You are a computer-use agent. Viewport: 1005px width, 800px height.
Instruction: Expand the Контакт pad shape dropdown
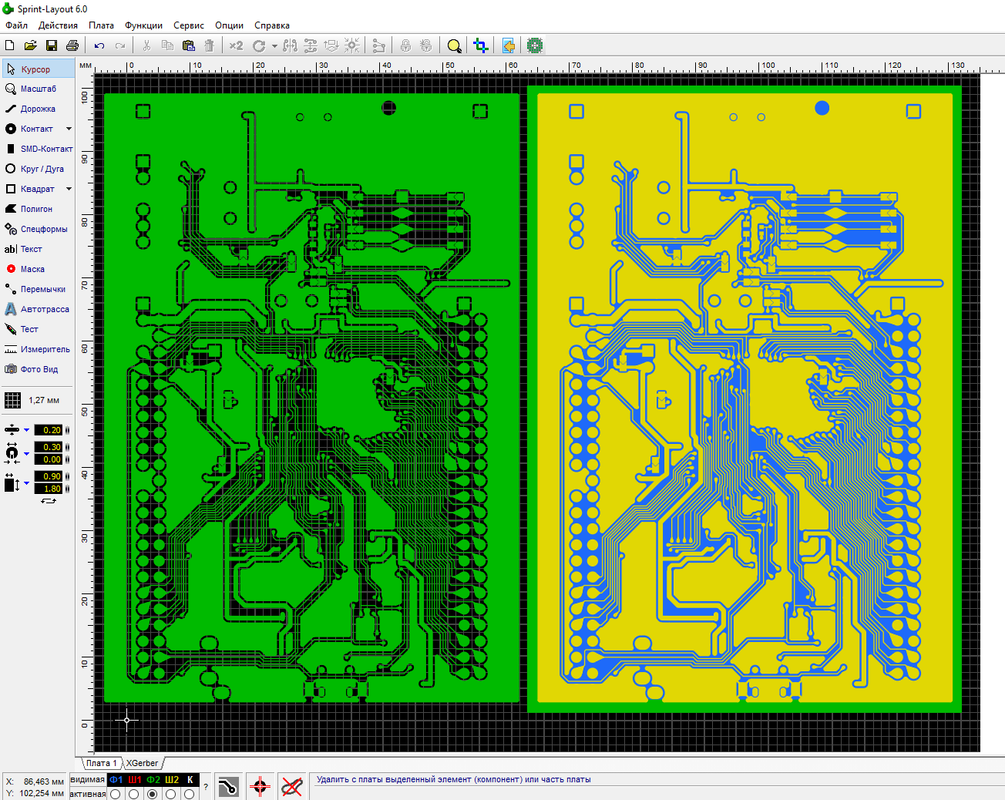69,129
